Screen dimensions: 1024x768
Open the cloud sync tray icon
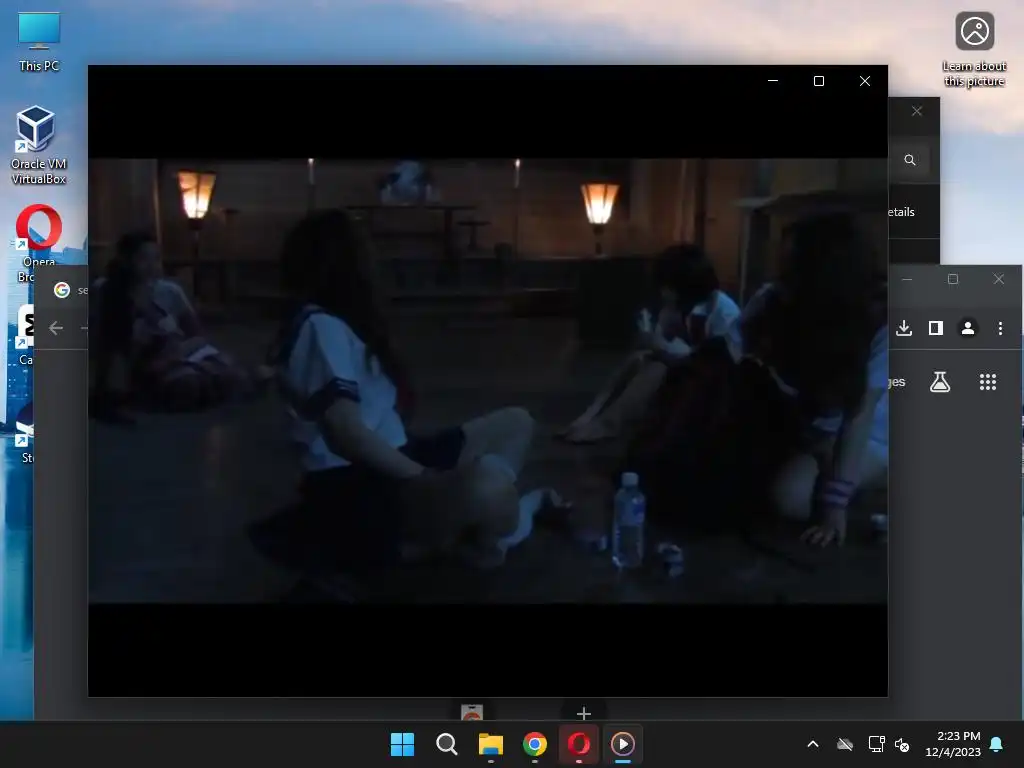pyautogui.click(x=845, y=744)
